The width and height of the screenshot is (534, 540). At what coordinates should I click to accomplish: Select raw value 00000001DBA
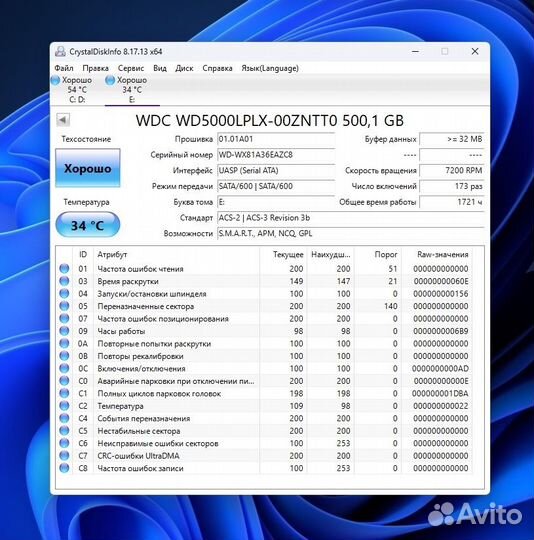440,394
